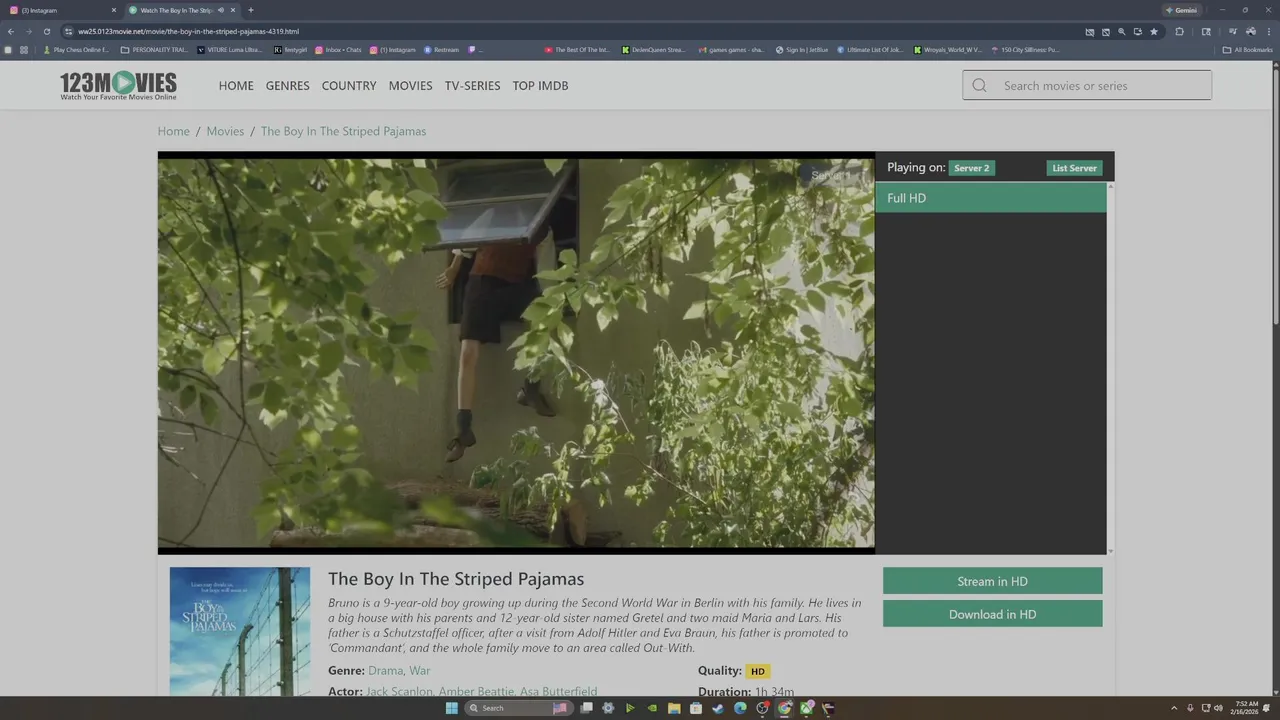
Task: Bookmark this page with the star icon
Action: pyautogui.click(x=1154, y=31)
